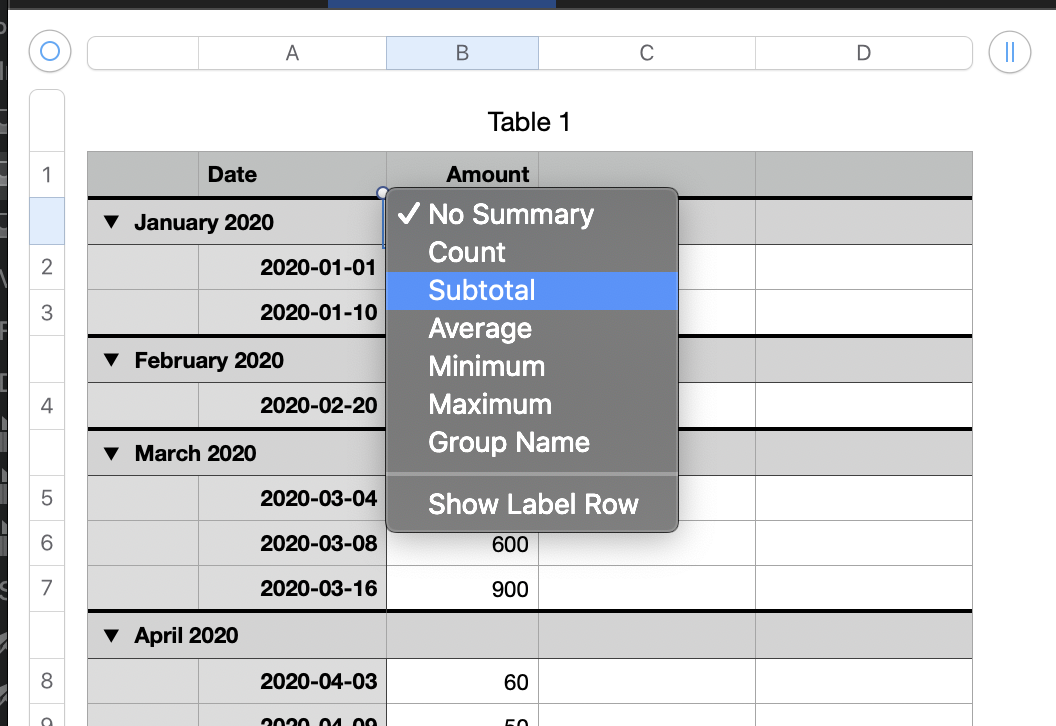Select Count in the summary menu
This screenshot has height=726, width=1056.
[467, 253]
